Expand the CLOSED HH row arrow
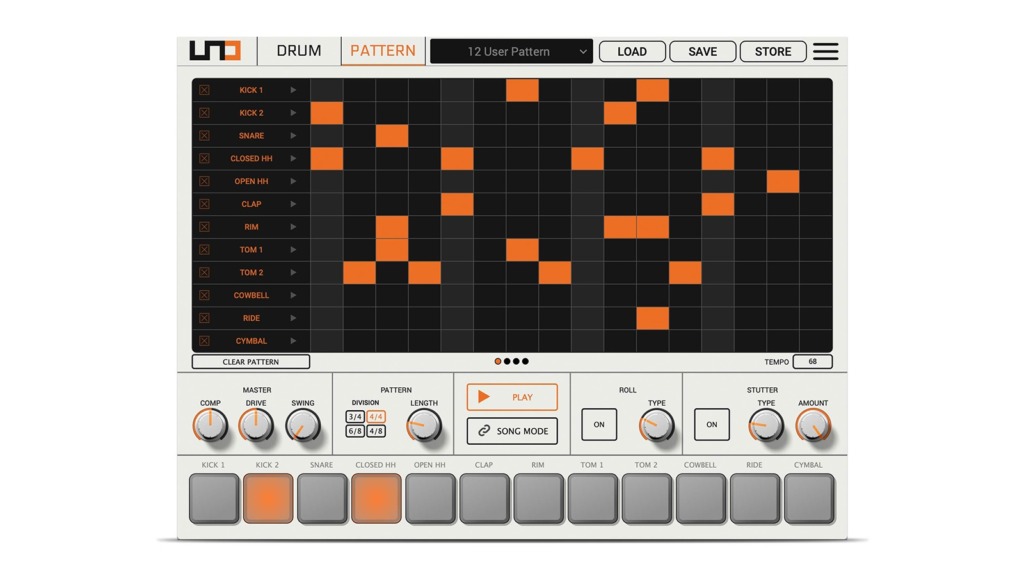Viewport: 1024px width, 576px height. click(x=293, y=159)
